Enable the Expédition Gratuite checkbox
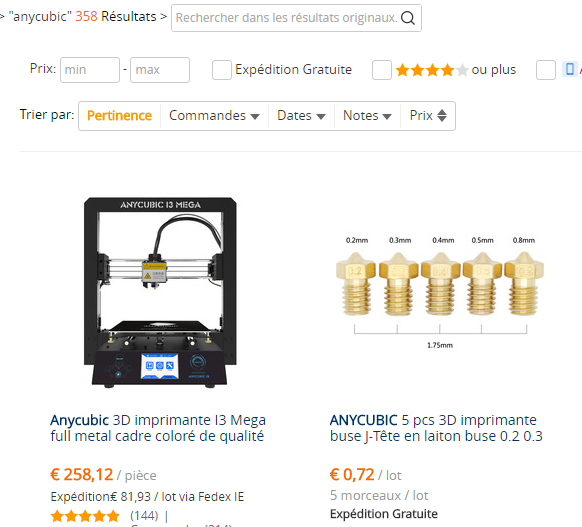This screenshot has width=582, height=527. 222,70
